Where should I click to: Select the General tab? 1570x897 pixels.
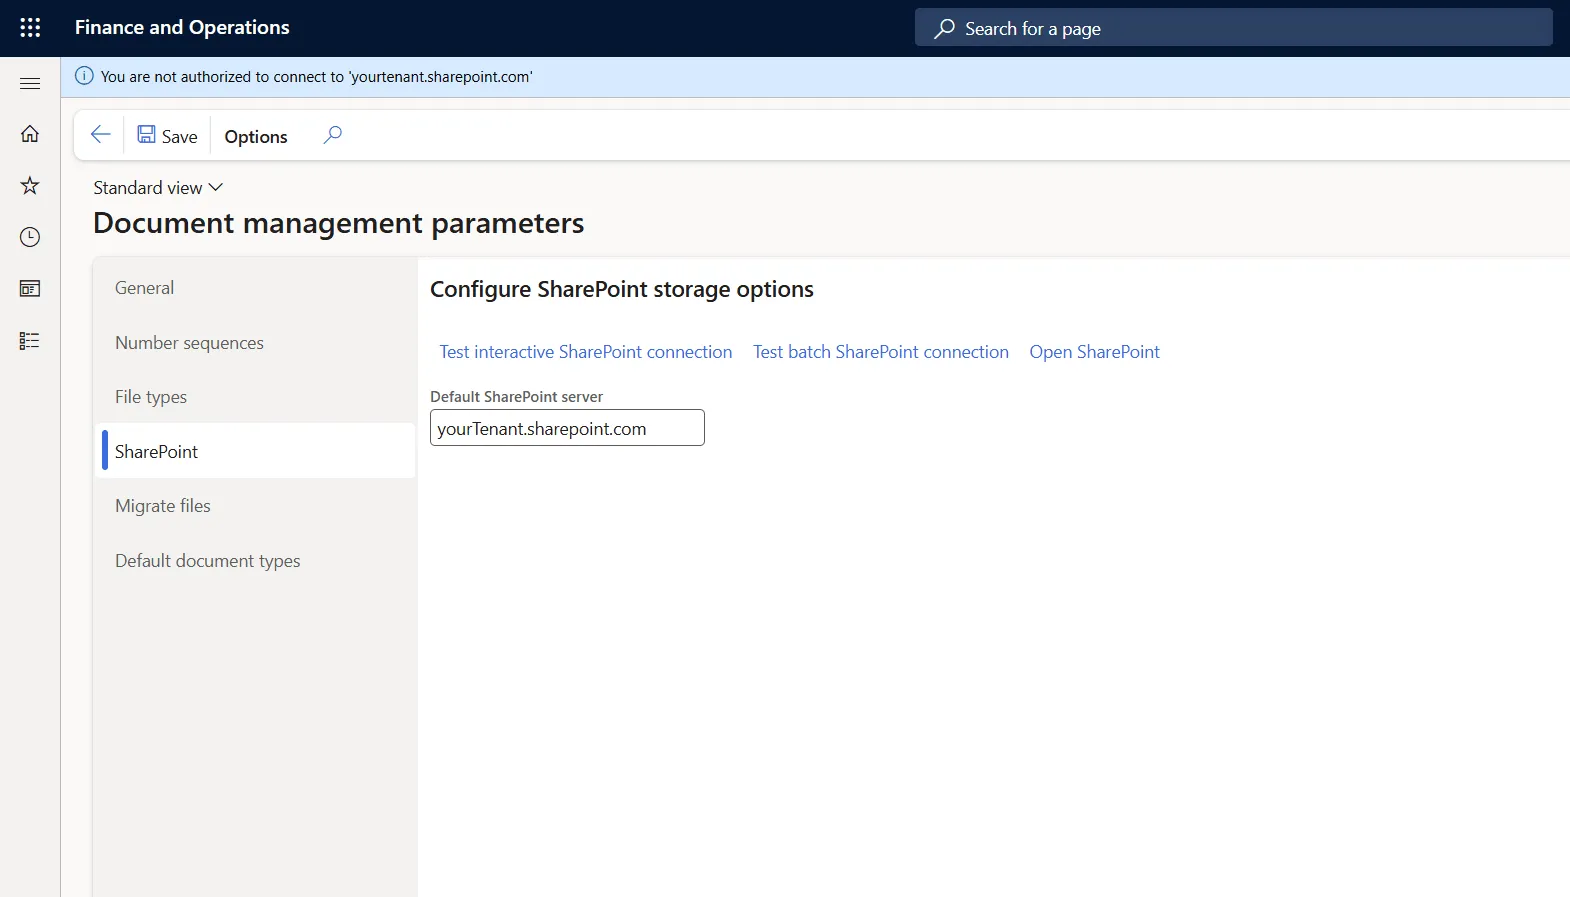[x=255, y=288]
